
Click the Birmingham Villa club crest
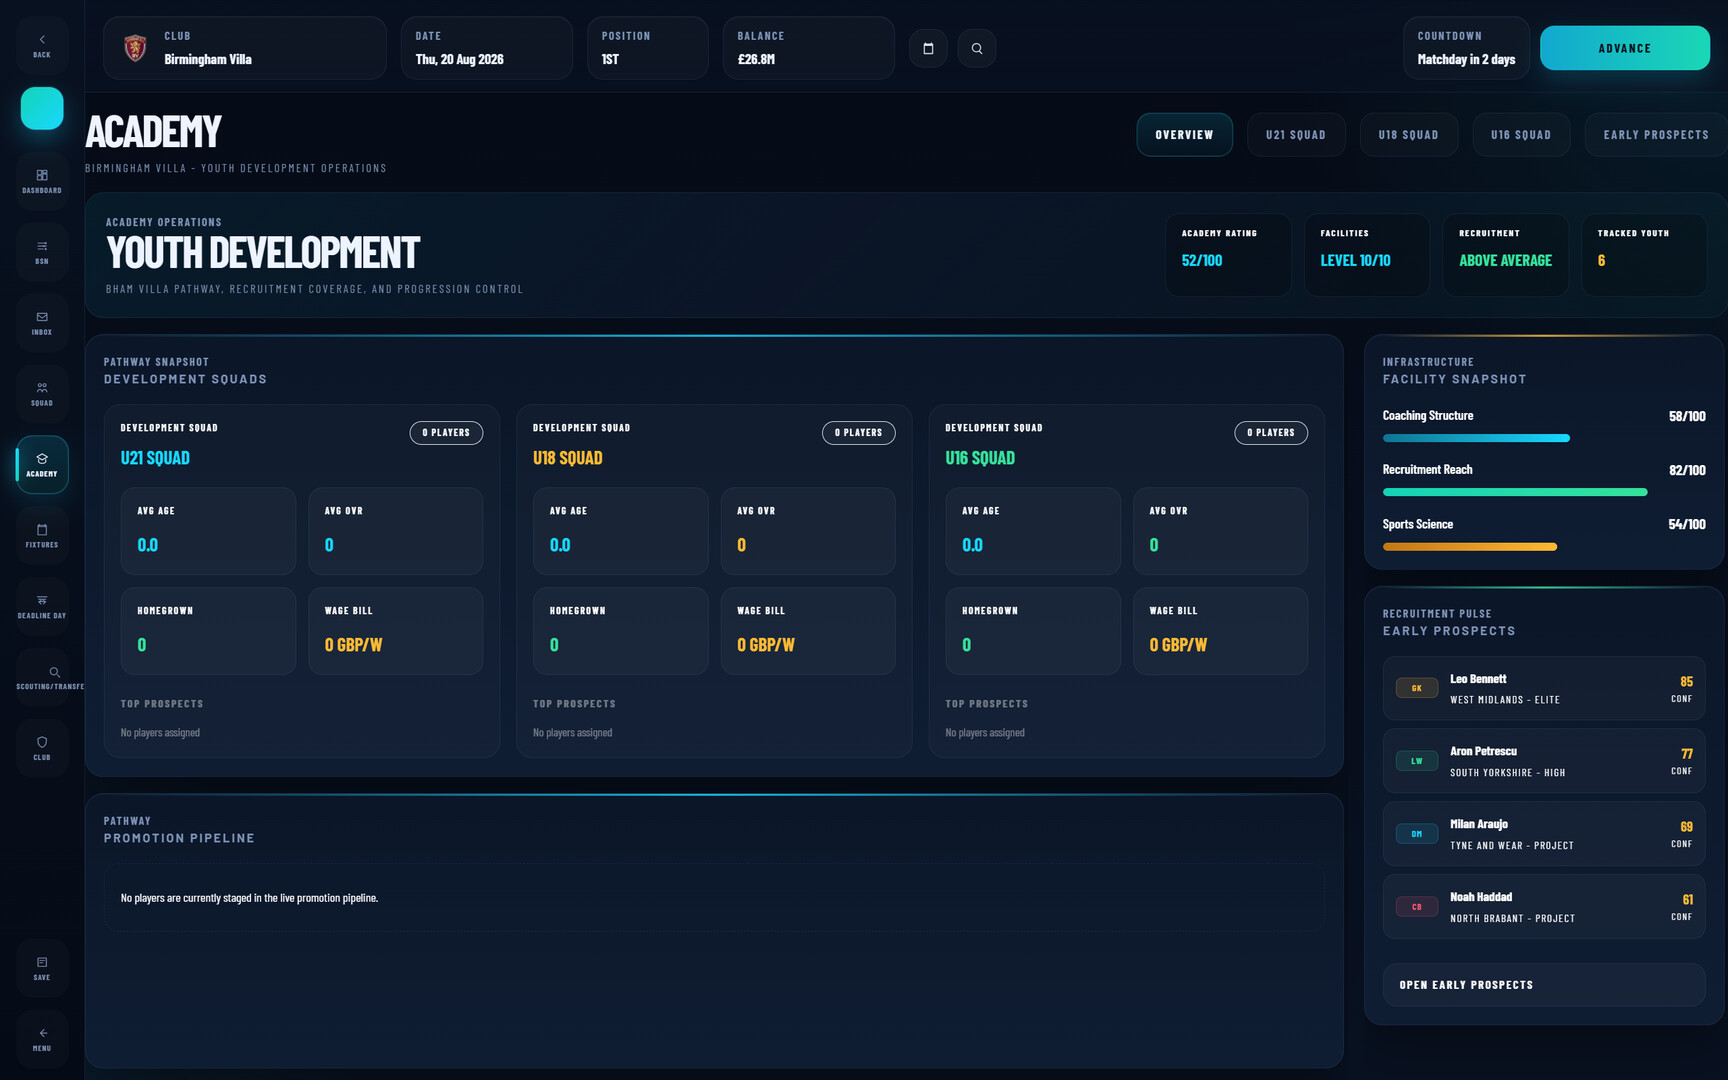click(x=135, y=48)
